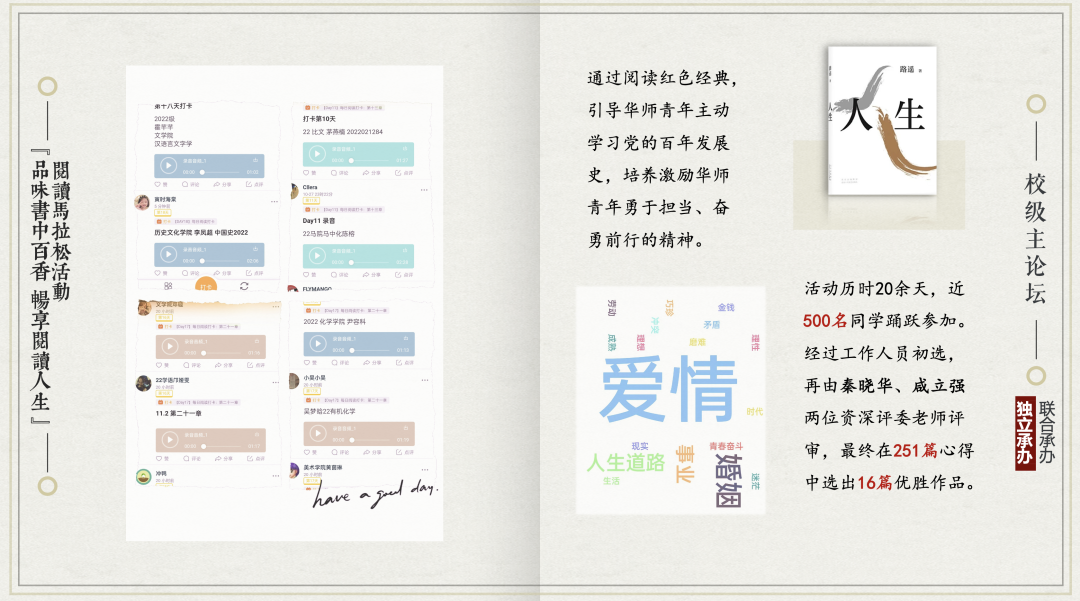Click the 联合承办 label

click(1047, 432)
